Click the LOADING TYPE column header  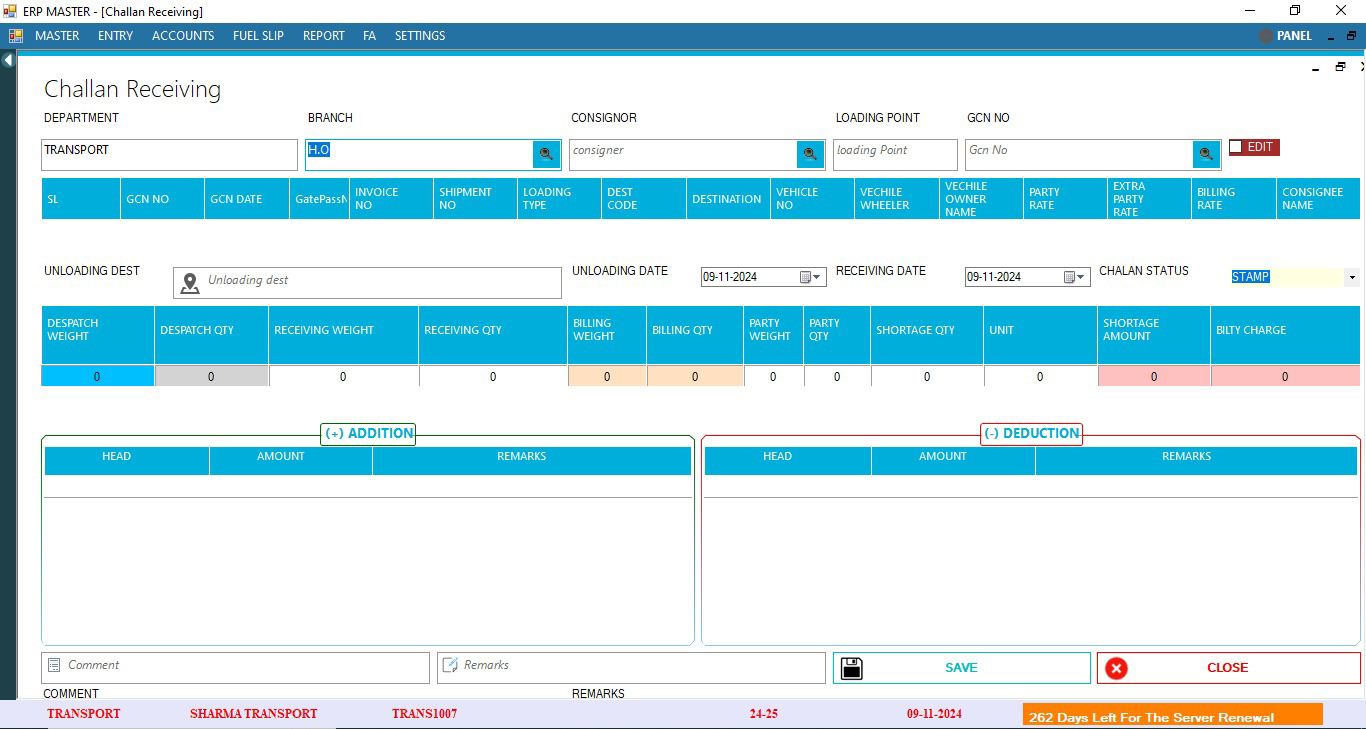(x=559, y=199)
